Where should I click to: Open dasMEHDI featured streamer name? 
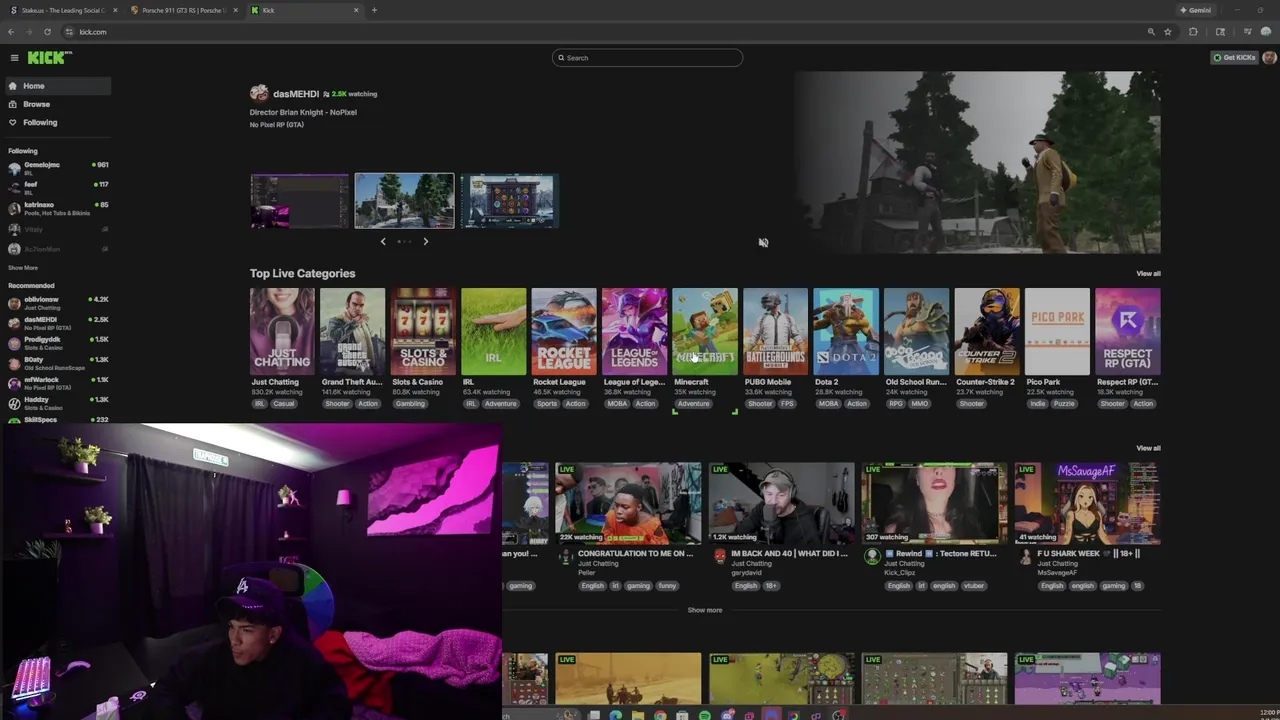[x=296, y=94]
